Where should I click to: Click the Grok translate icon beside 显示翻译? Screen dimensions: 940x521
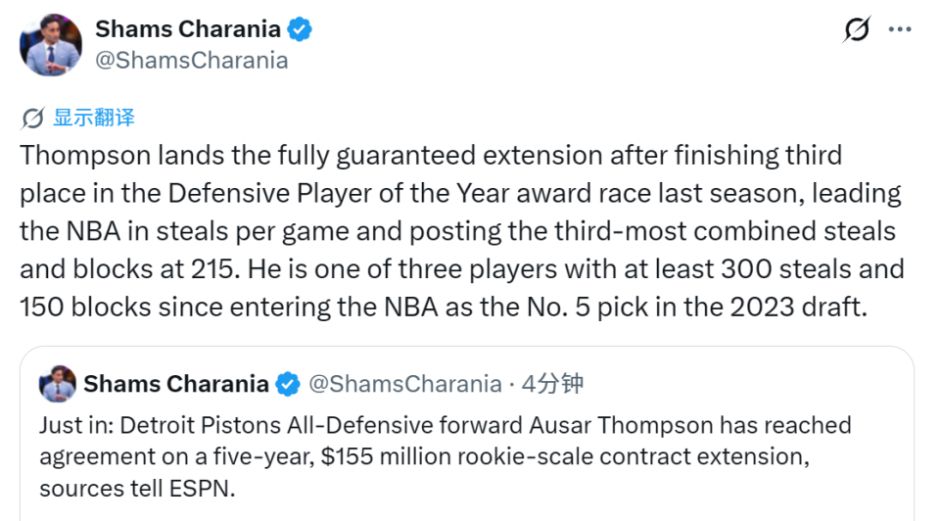[32, 118]
